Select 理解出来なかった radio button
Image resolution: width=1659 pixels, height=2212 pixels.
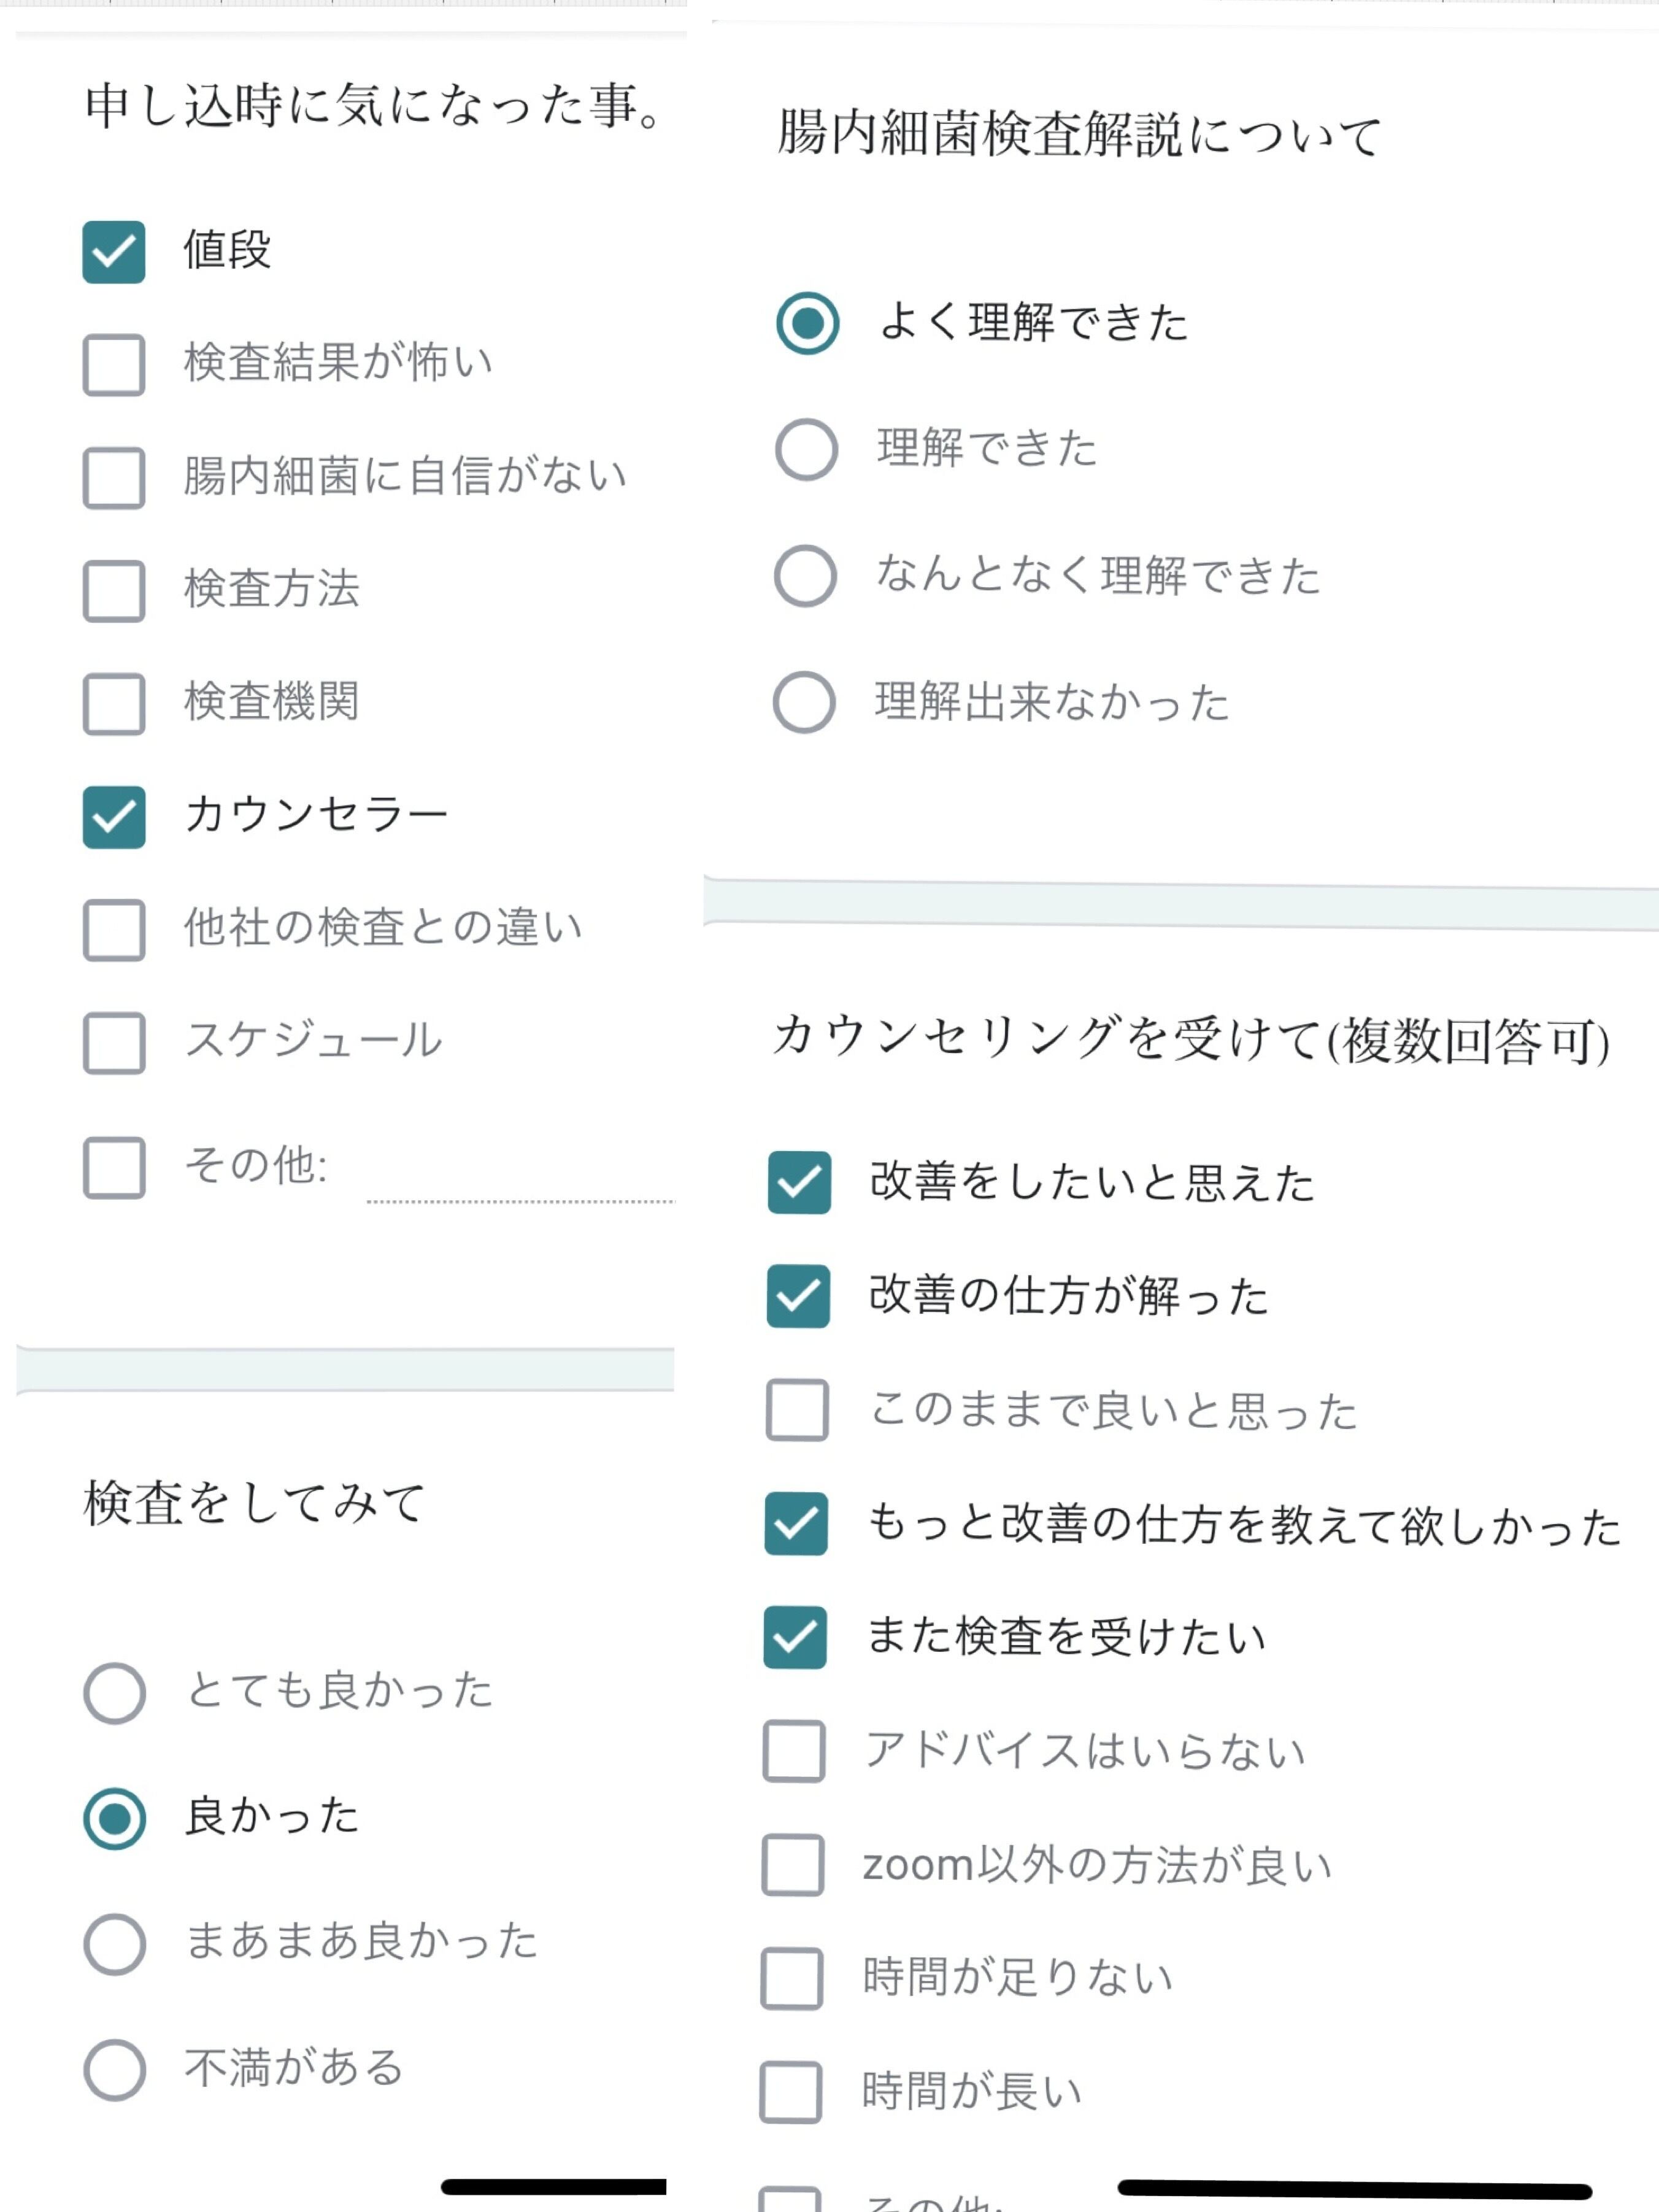804,702
